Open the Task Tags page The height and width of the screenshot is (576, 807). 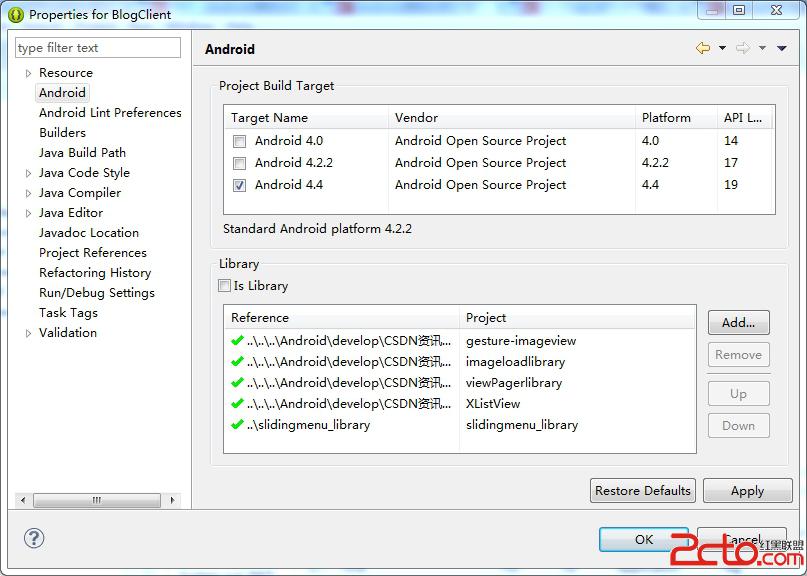pyautogui.click(x=68, y=313)
